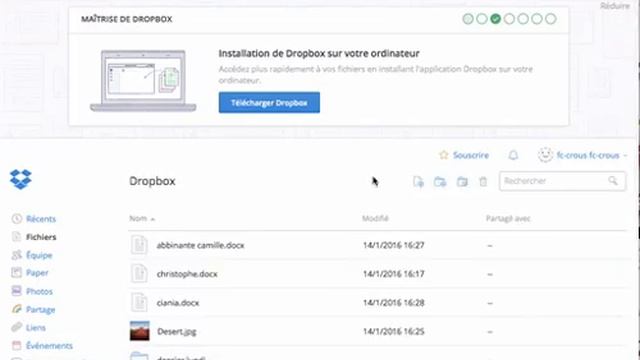Viewport: 640px width, 360px height.
Task: Click the file name christophe.docx
Action: coord(187,274)
